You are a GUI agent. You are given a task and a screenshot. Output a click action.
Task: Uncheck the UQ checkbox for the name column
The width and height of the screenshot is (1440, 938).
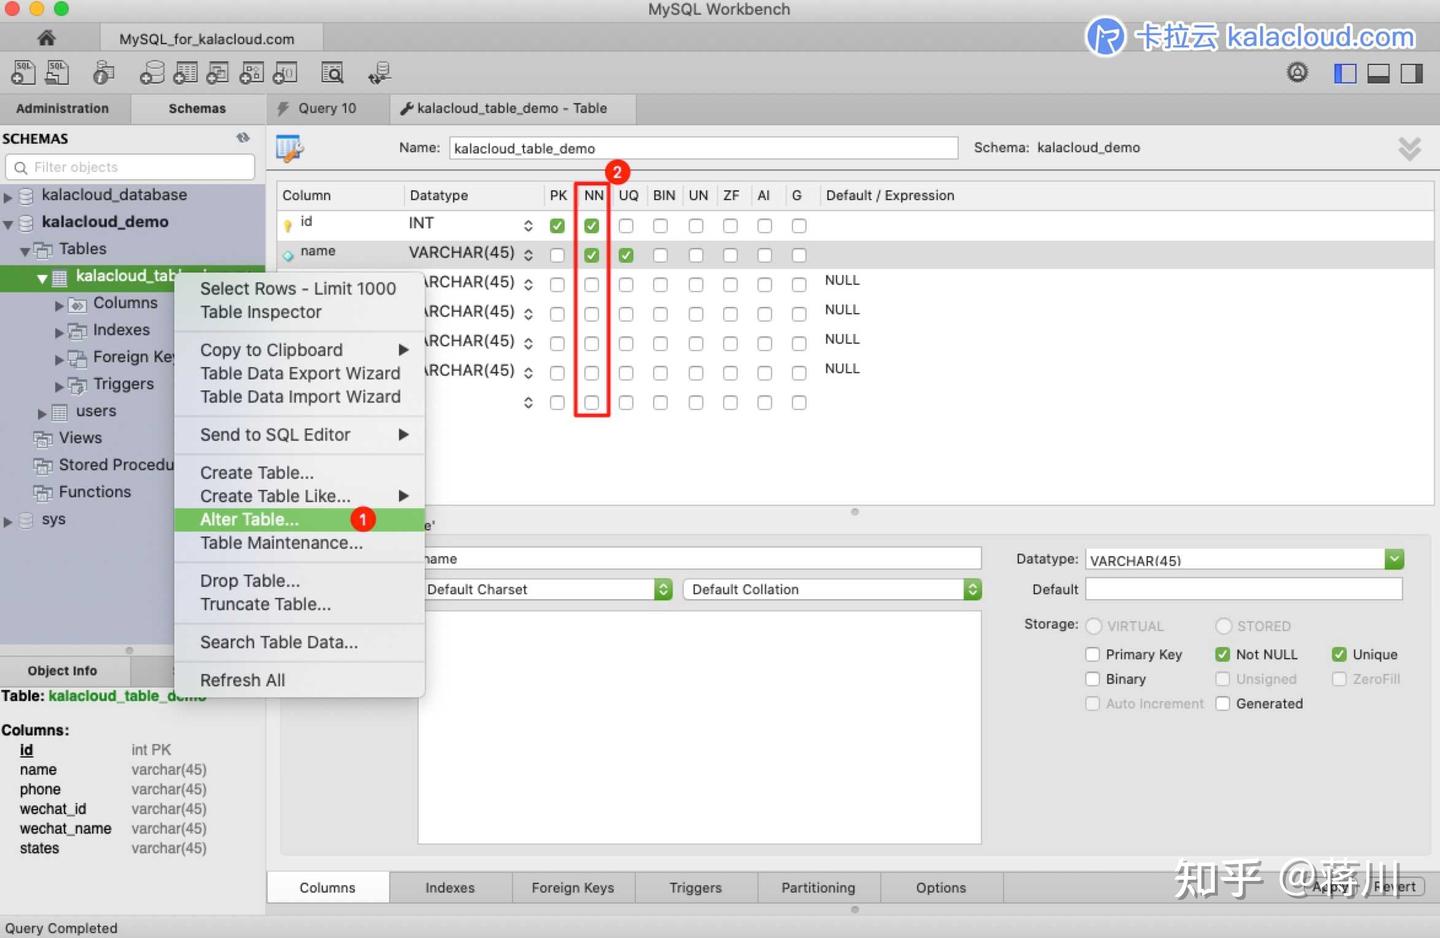pyautogui.click(x=626, y=255)
